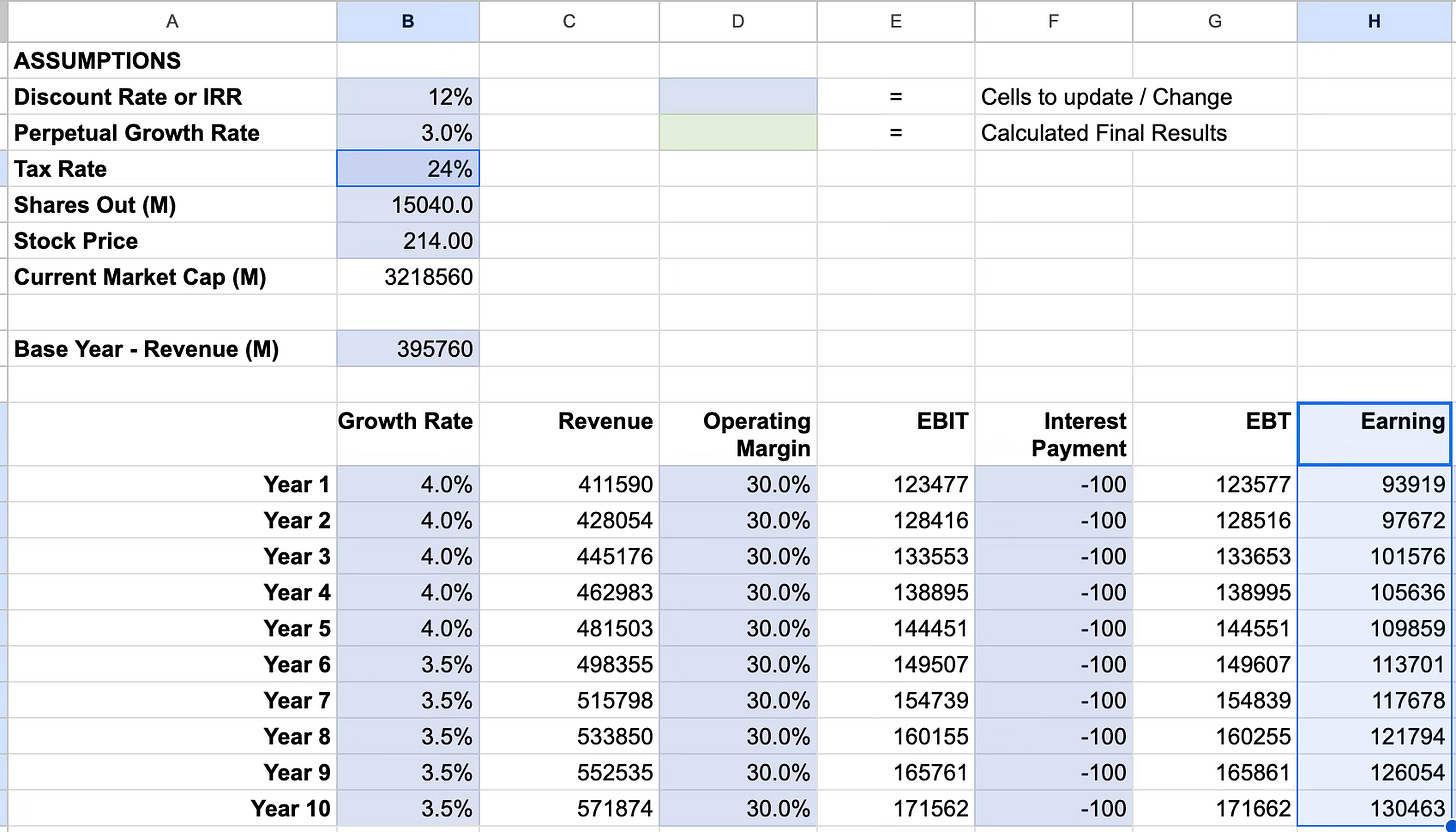Image resolution: width=1456 pixels, height=832 pixels.
Task: Select the Base Year Revenue cell 395760
Action: tap(408, 348)
